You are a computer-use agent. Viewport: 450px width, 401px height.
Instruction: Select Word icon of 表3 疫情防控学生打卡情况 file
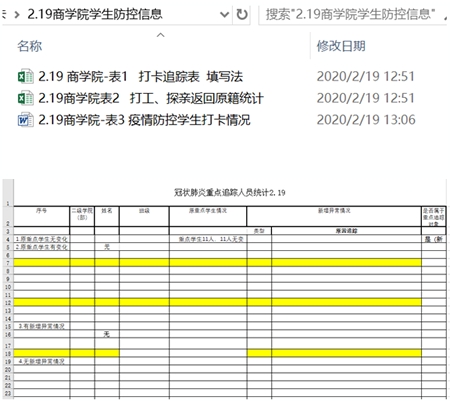(25, 120)
